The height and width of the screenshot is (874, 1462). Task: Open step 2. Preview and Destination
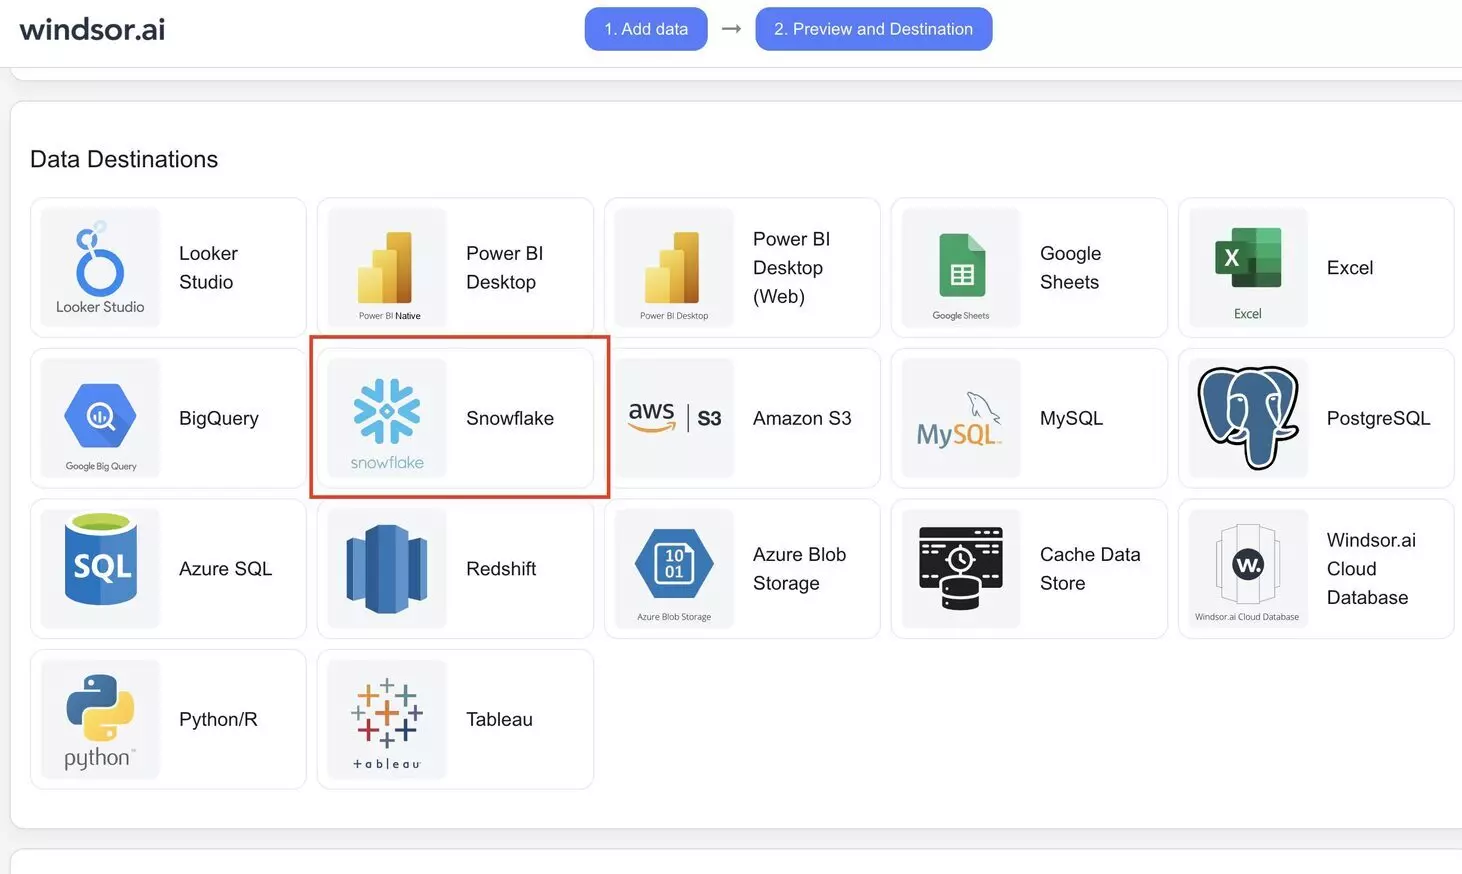(x=873, y=29)
